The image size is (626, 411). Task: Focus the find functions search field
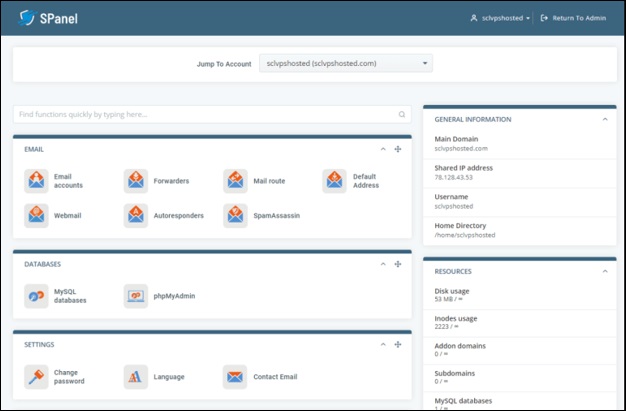[x=212, y=115]
